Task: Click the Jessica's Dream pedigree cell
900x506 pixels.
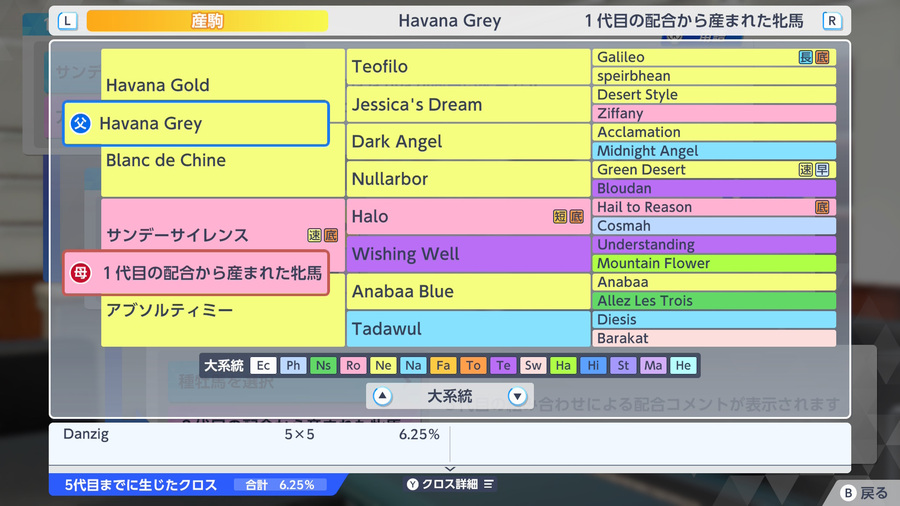Action: pos(468,104)
